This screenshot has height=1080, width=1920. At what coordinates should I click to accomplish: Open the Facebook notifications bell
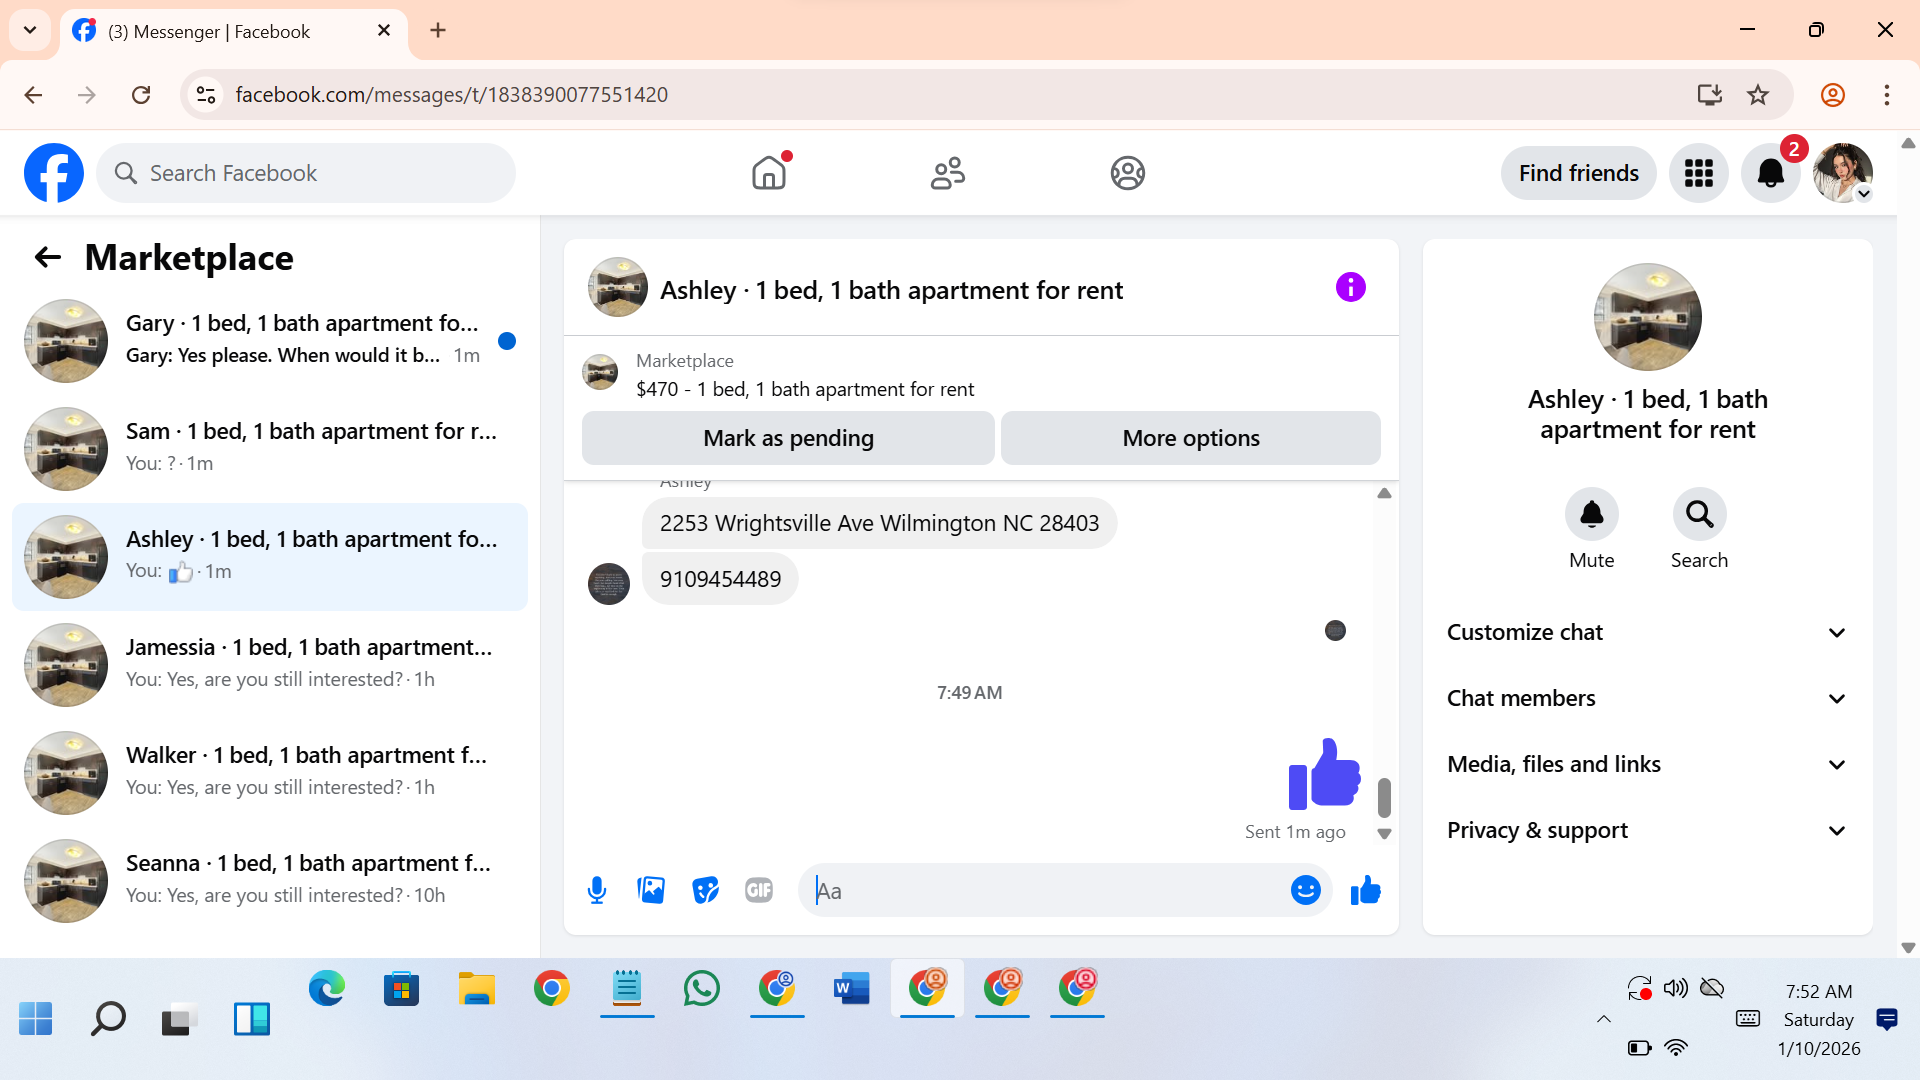click(1770, 174)
